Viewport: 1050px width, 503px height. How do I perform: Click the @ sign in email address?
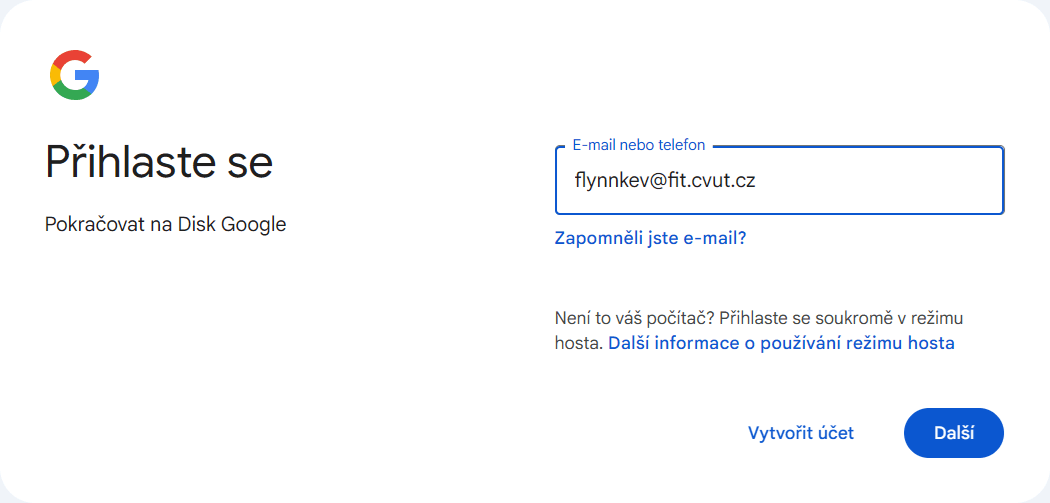(x=637, y=181)
